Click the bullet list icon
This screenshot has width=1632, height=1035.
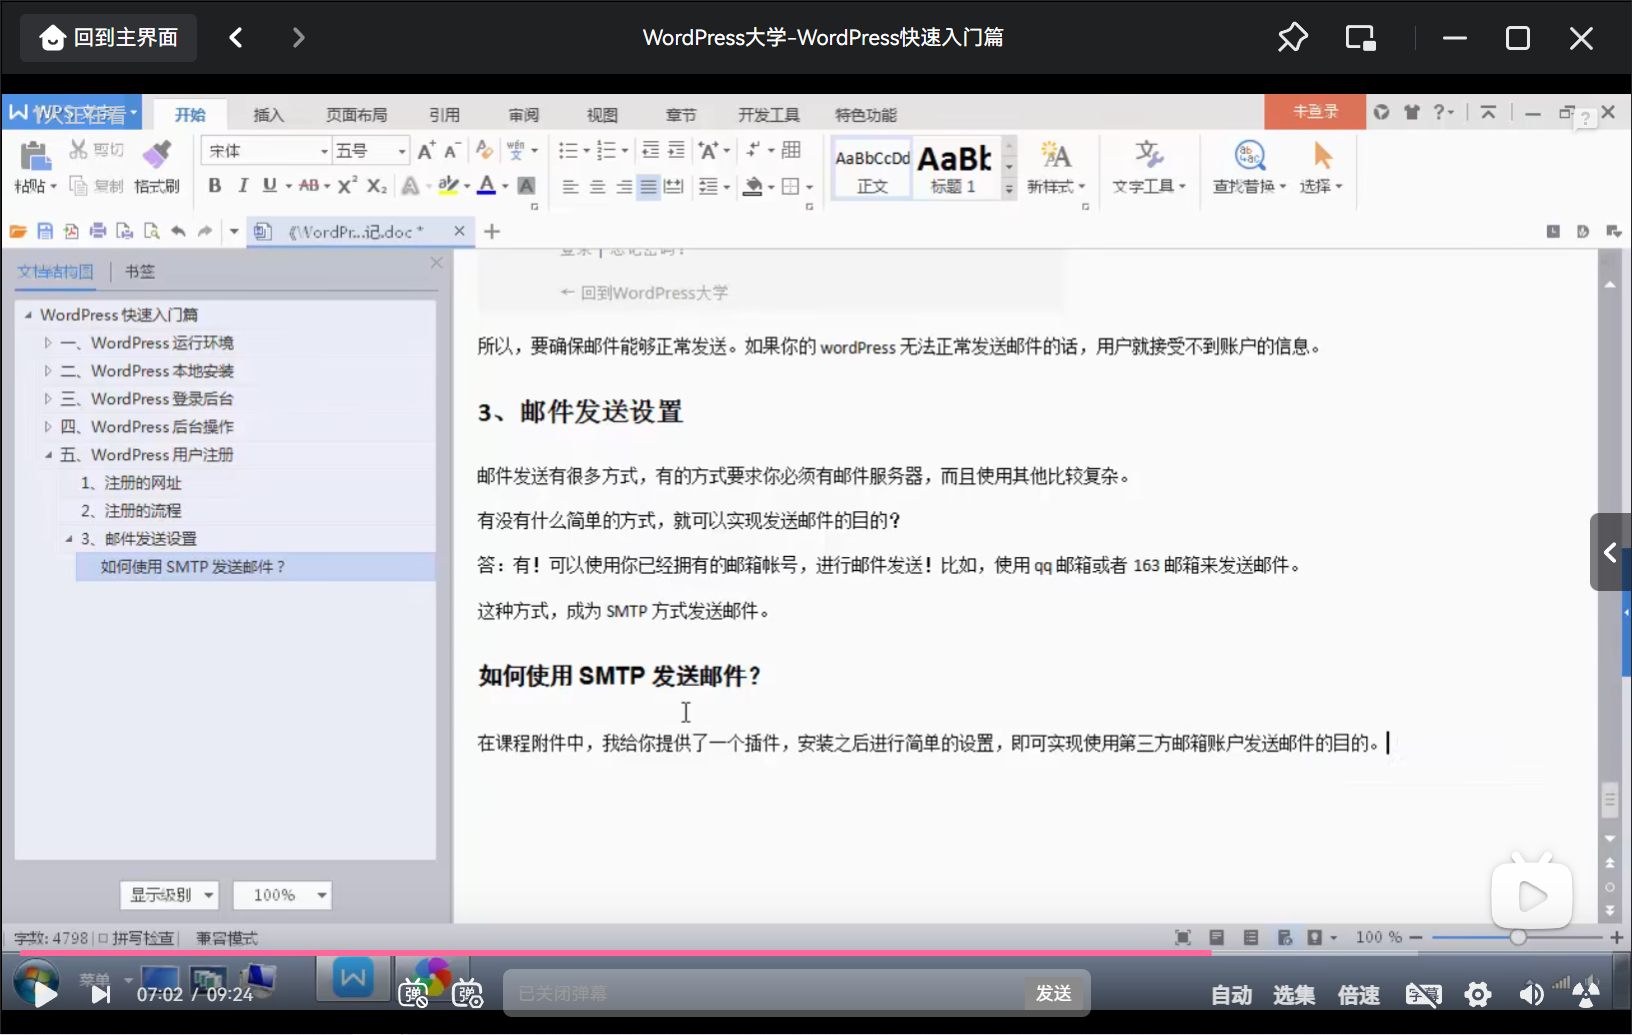[567, 151]
